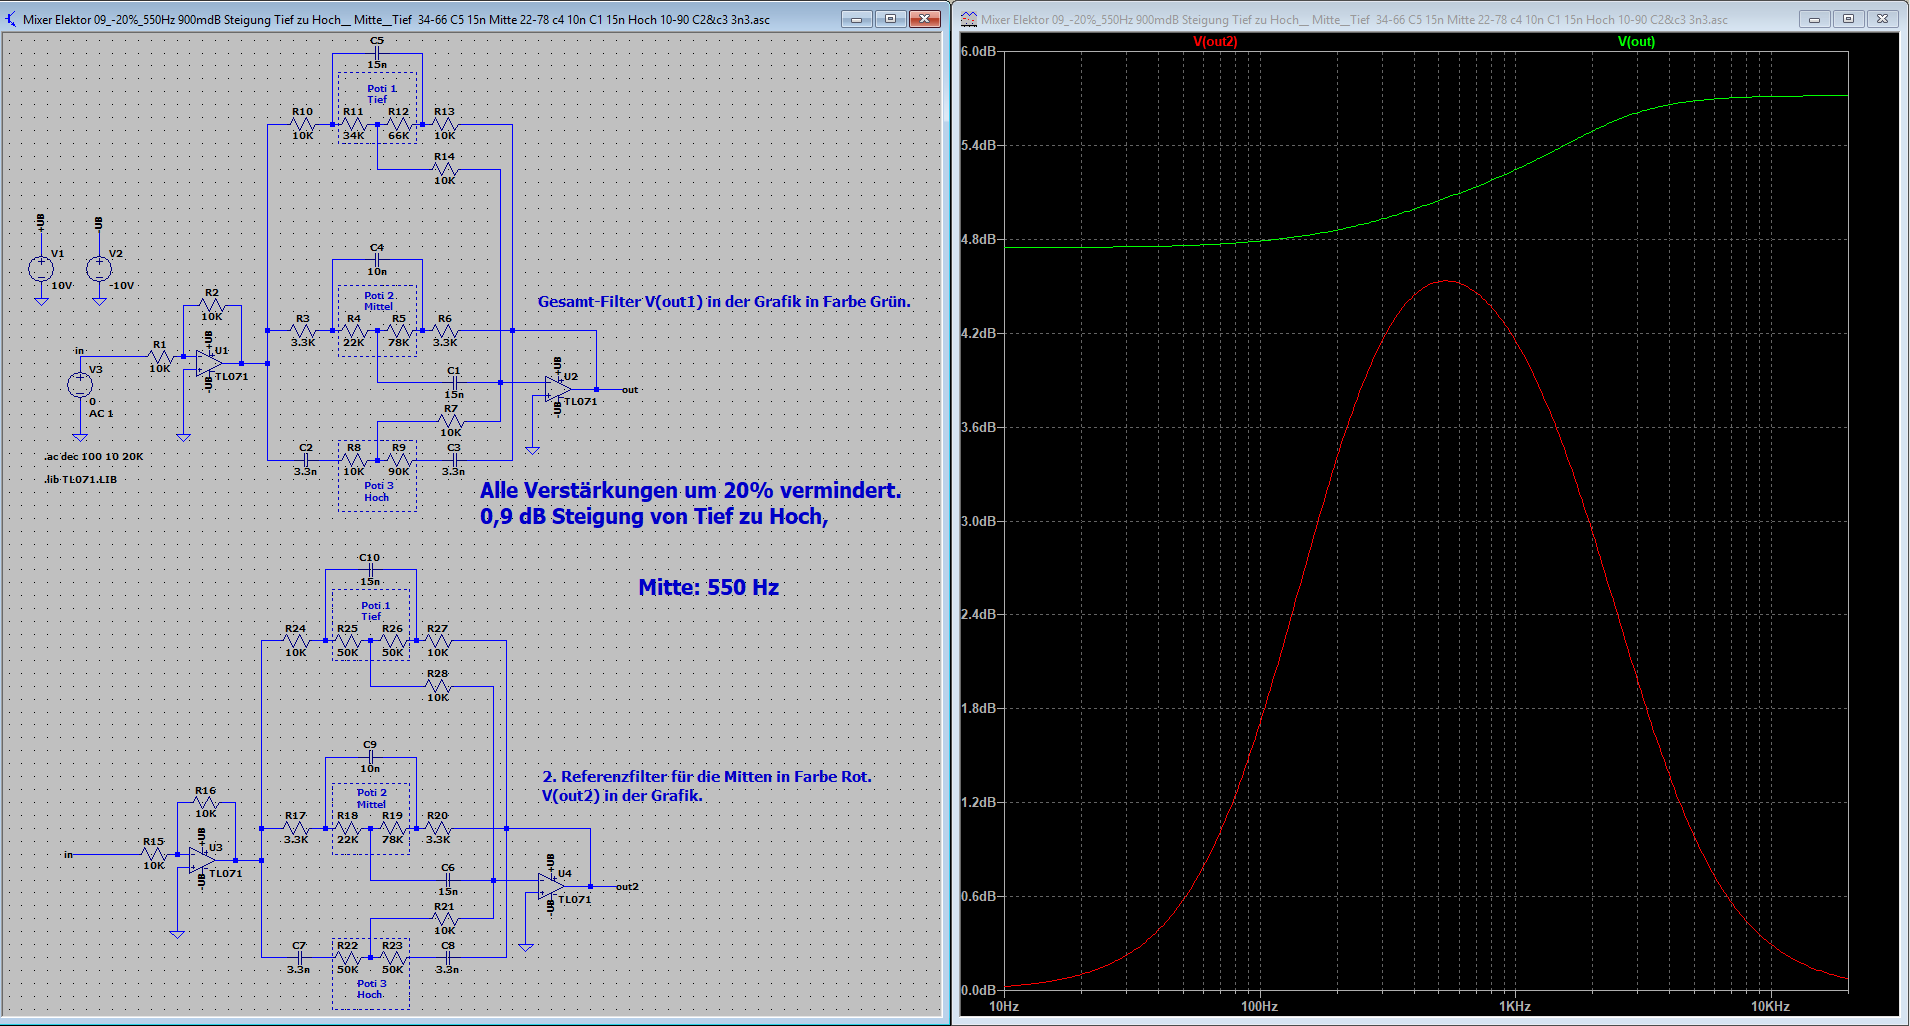This screenshot has height=1026, width=1910.
Task: Select the V3 AC input source
Action: (x=80, y=385)
